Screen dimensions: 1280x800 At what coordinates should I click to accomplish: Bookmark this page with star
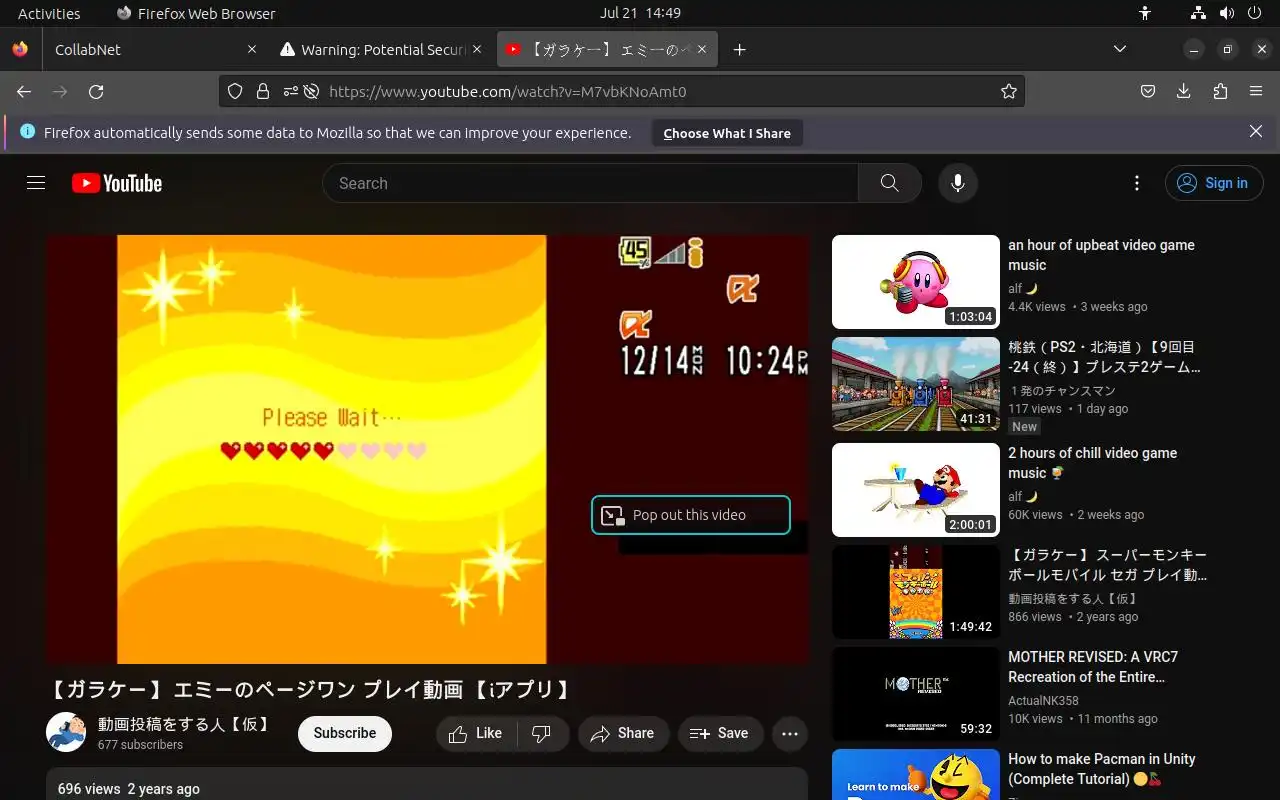pos(1009,91)
